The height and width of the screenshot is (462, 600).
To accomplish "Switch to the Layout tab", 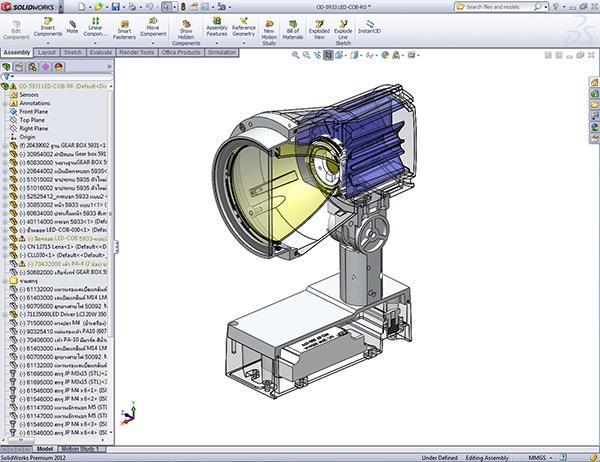I will pos(47,52).
